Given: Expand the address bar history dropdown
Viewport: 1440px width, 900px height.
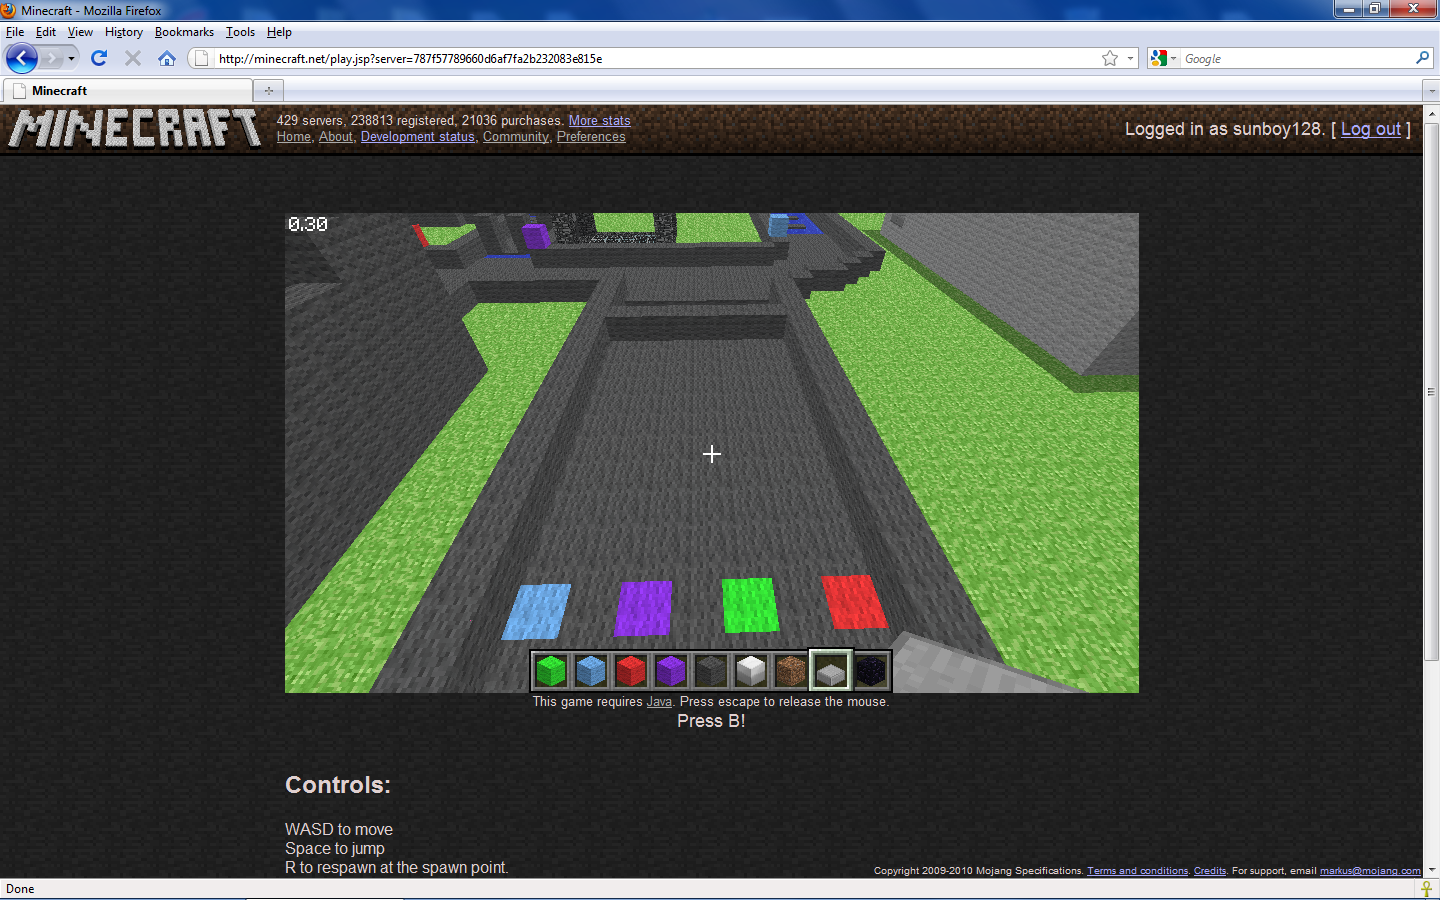Looking at the screenshot, I should coord(1130,58).
